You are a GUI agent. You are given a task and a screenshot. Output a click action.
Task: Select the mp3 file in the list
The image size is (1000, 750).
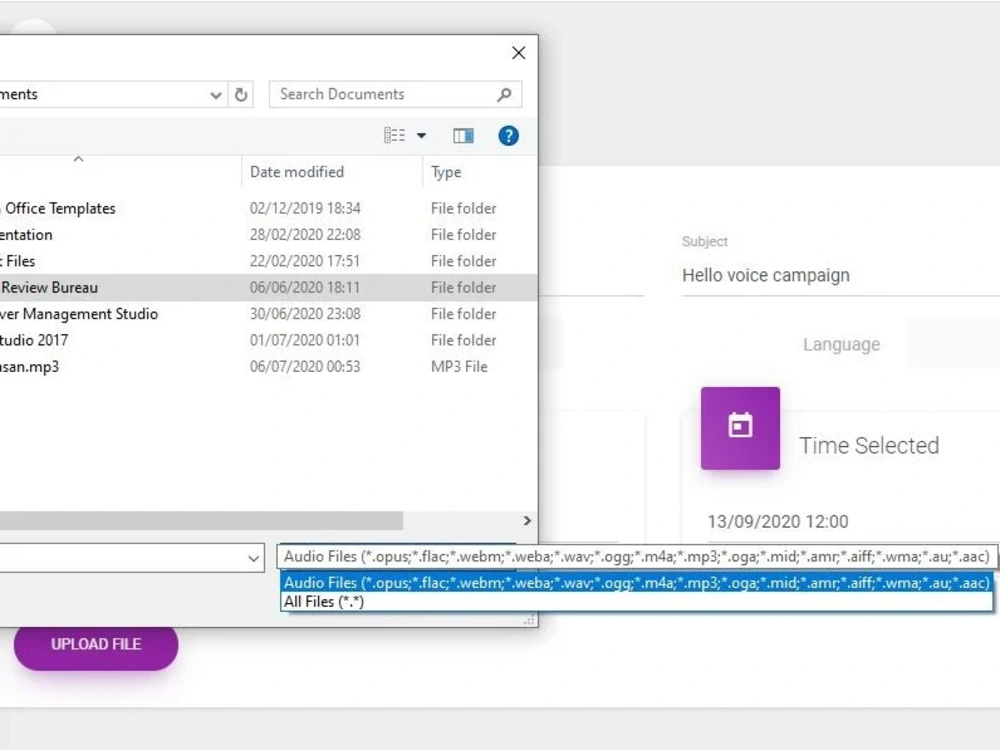pyautogui.click(x=268, y=367)
